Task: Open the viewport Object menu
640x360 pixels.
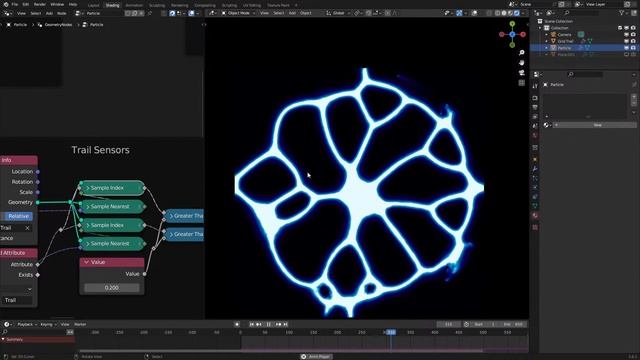Action: tap(306, 13)
